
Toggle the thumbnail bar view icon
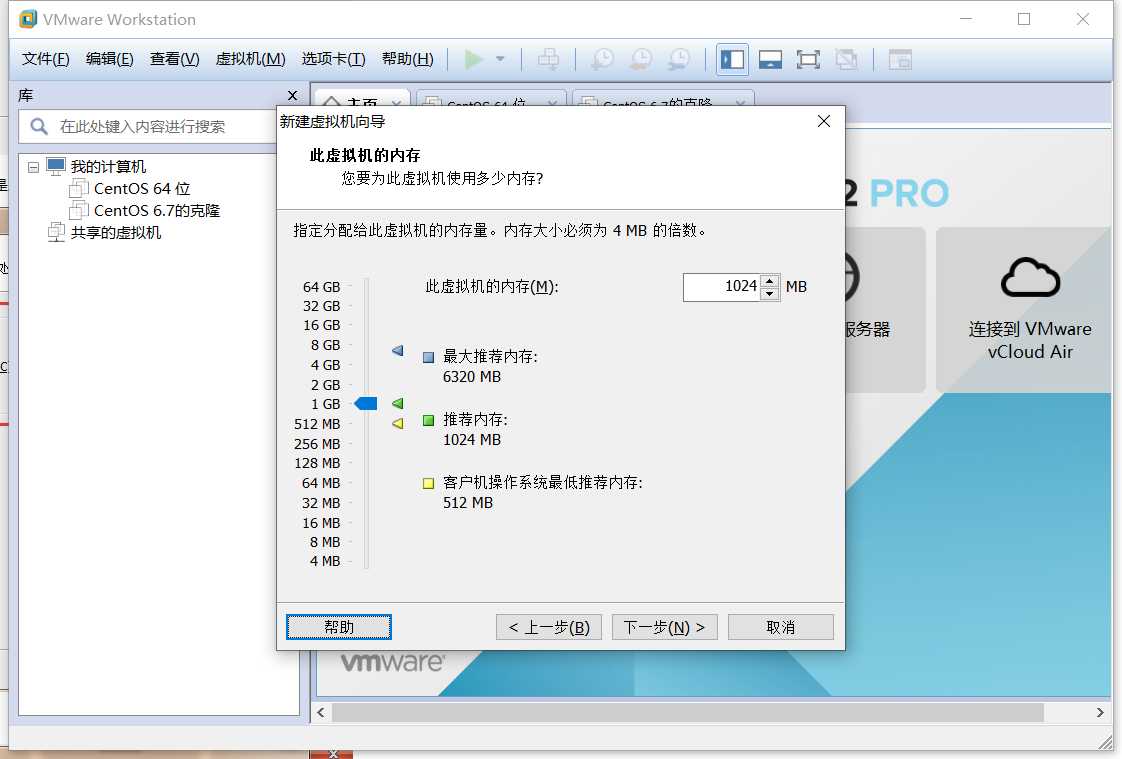(x=770, y=59)
